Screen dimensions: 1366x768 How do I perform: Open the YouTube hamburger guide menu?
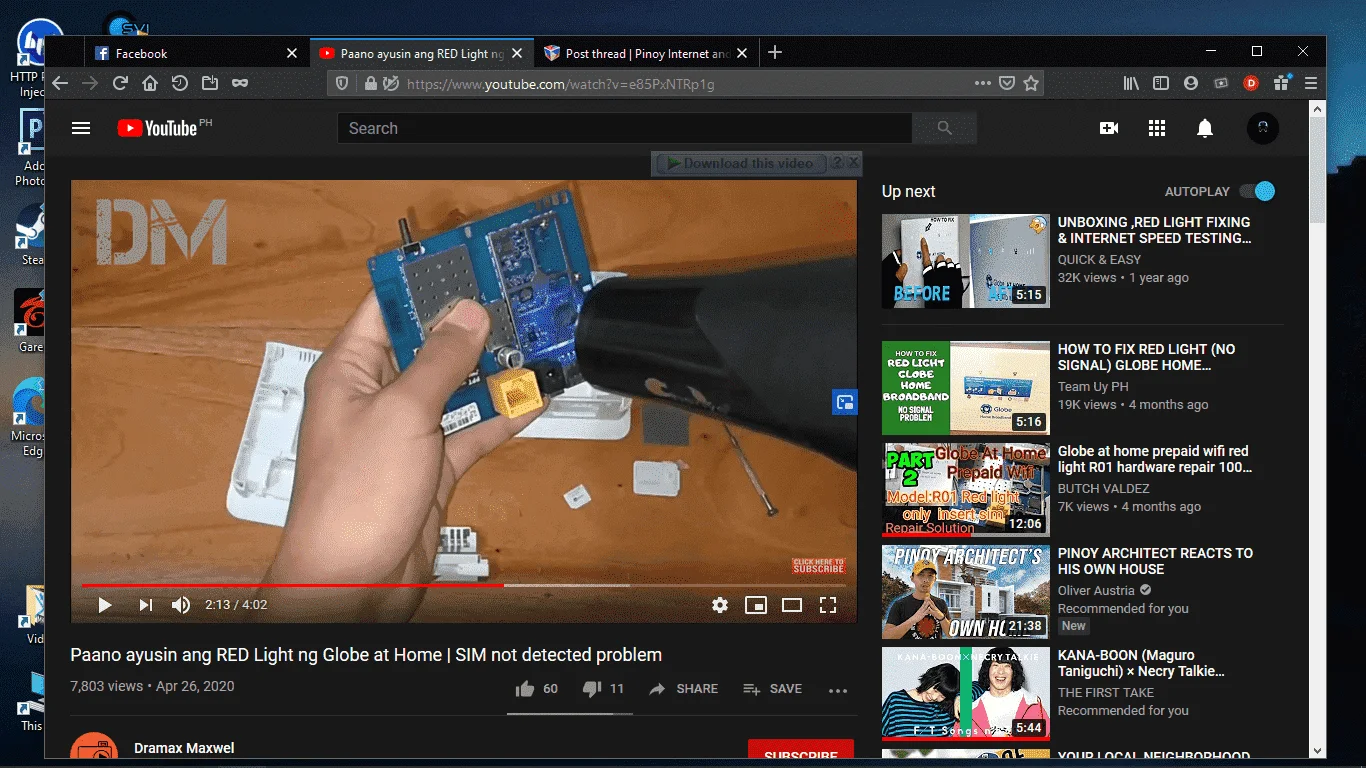(82, 128)
